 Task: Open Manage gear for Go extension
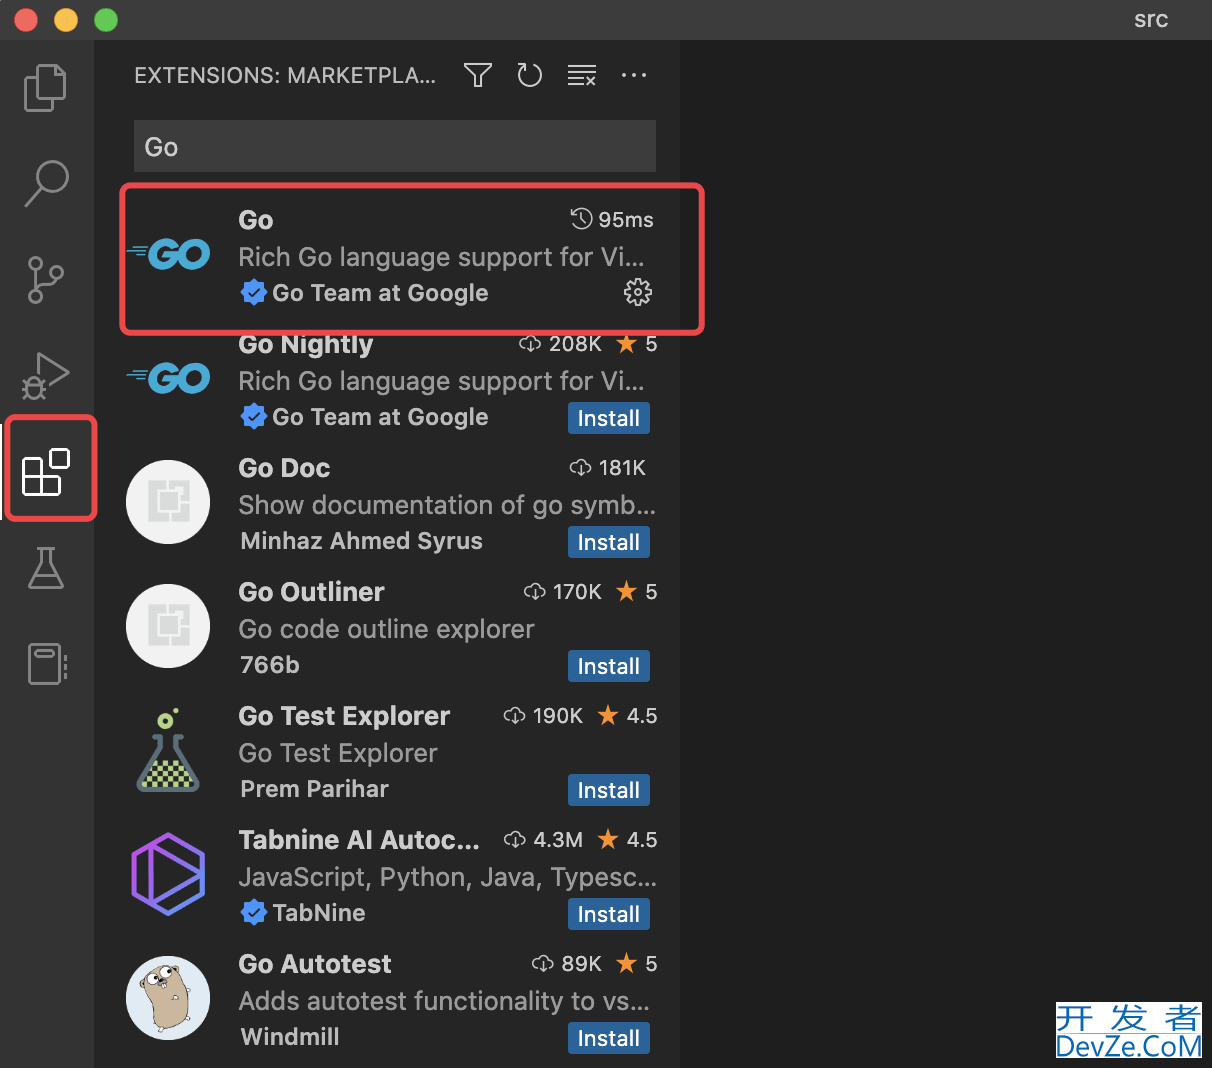638,292
